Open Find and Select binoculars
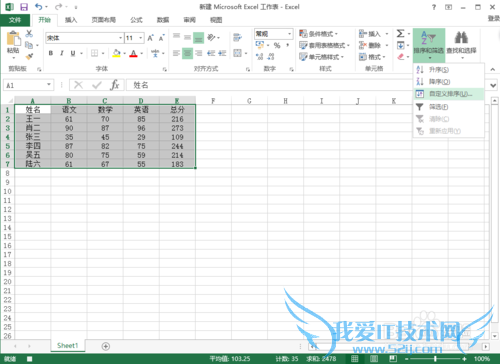 click(x=461, y=44)
